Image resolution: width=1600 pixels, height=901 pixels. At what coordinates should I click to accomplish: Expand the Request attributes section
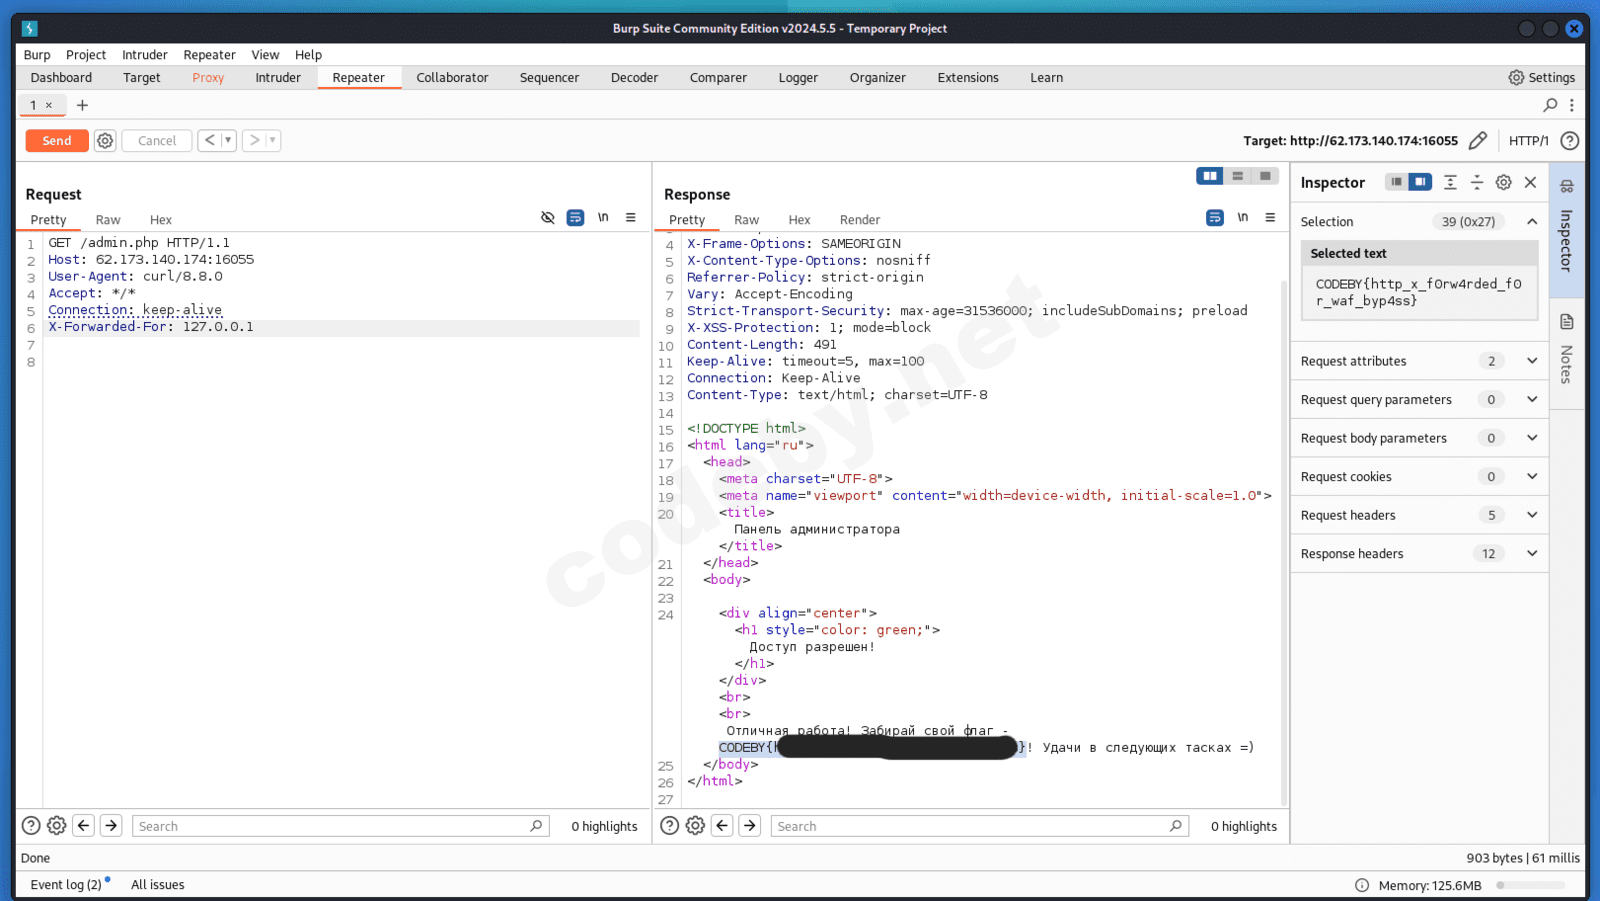point(1531,361)
